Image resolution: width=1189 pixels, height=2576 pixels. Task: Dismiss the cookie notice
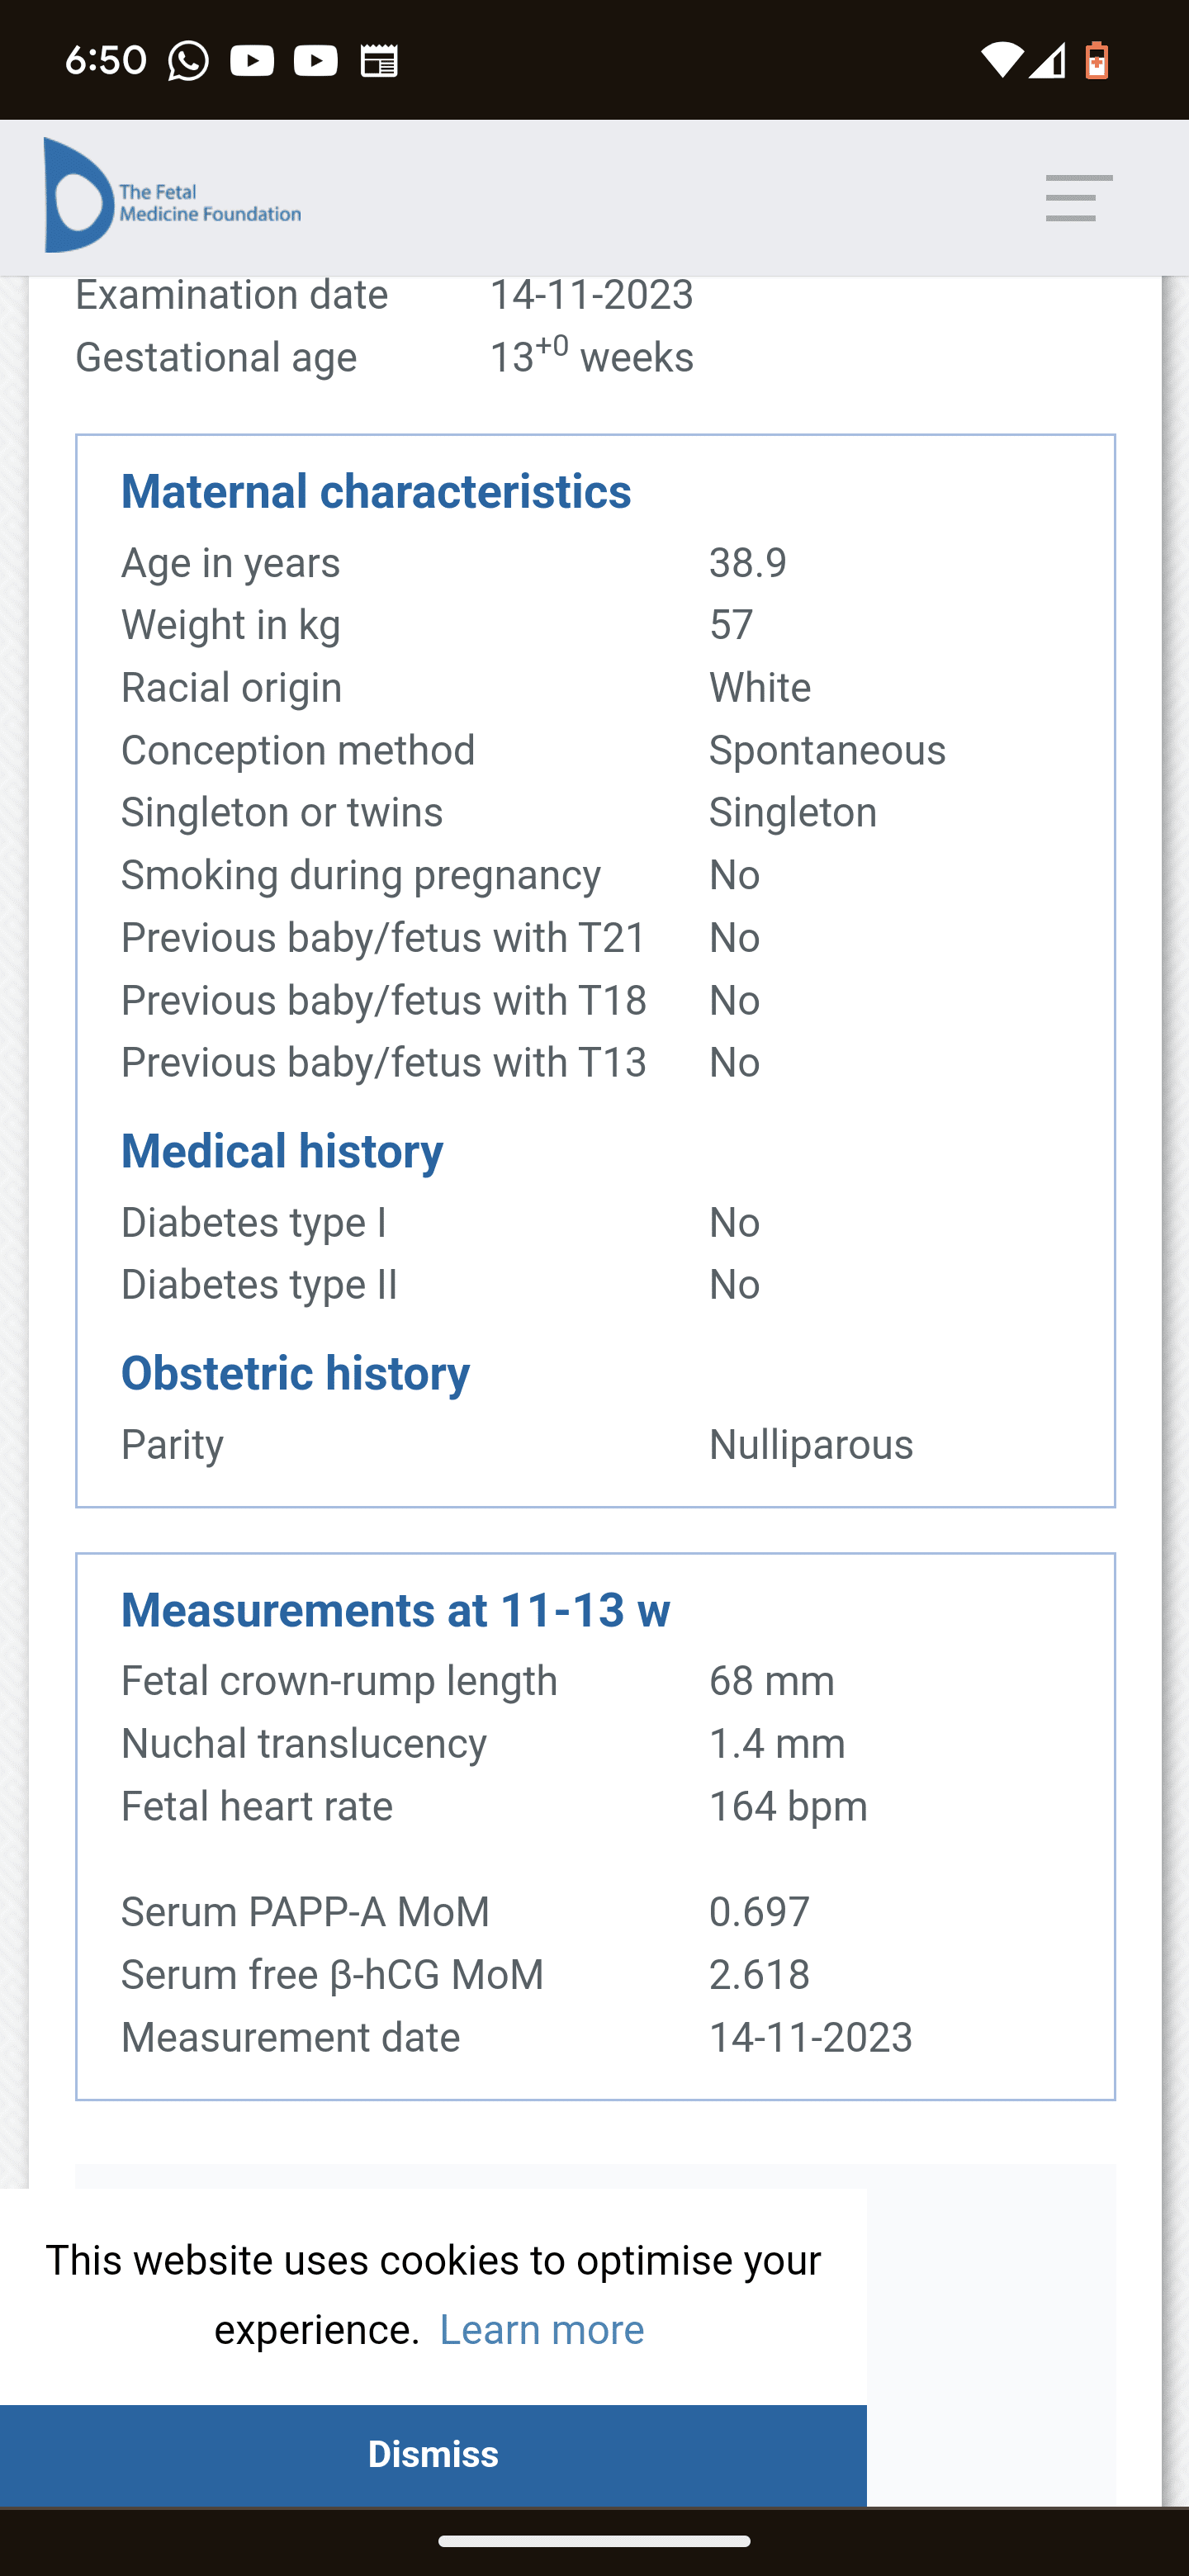click(433, 2455)
